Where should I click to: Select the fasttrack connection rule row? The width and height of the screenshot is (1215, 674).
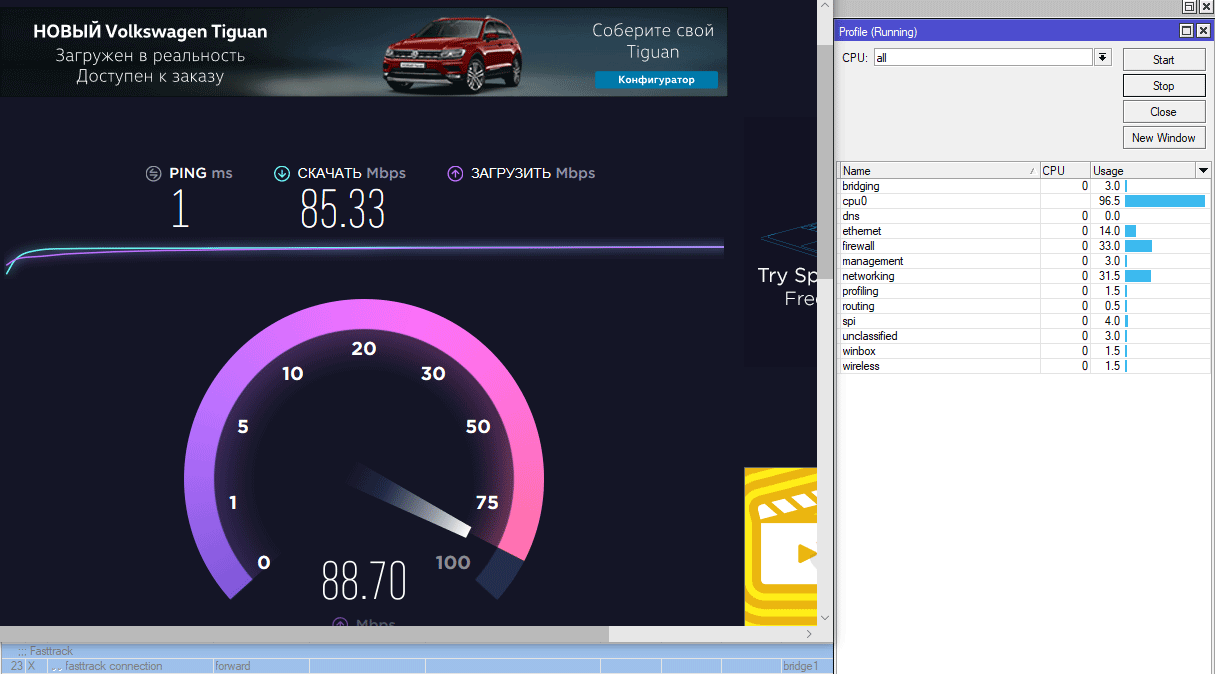pyautogui.click(x=112, y=666)
